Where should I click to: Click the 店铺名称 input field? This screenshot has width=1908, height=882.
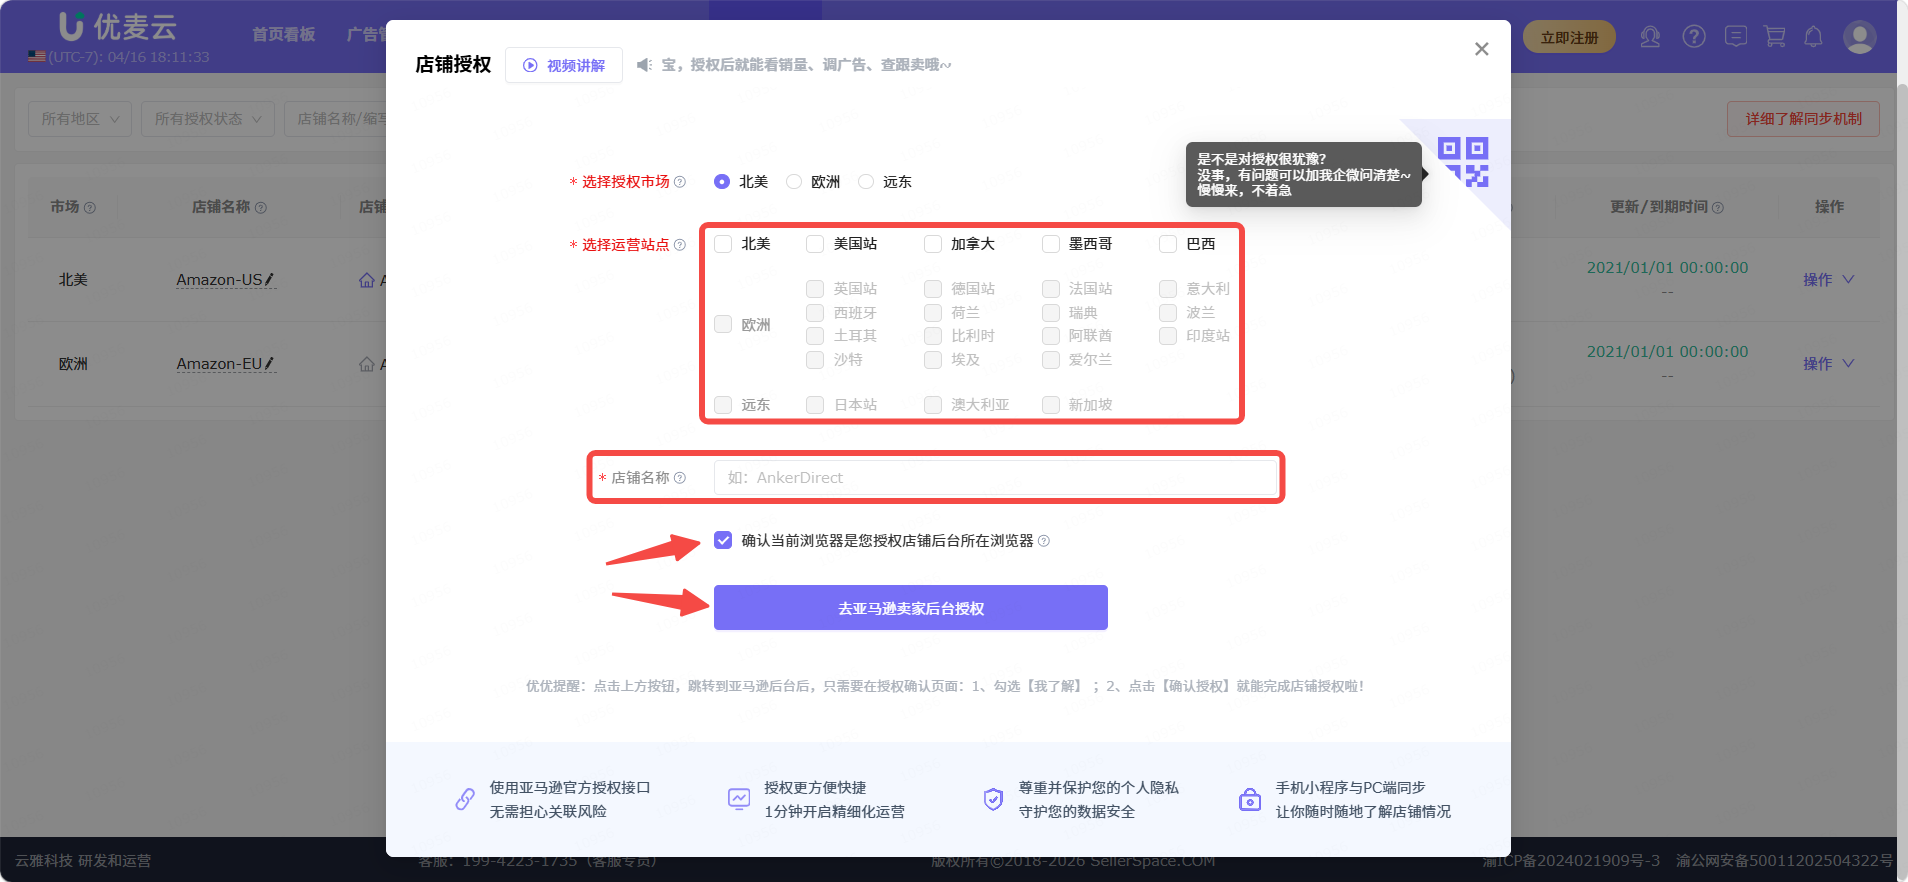coord(996,478)
